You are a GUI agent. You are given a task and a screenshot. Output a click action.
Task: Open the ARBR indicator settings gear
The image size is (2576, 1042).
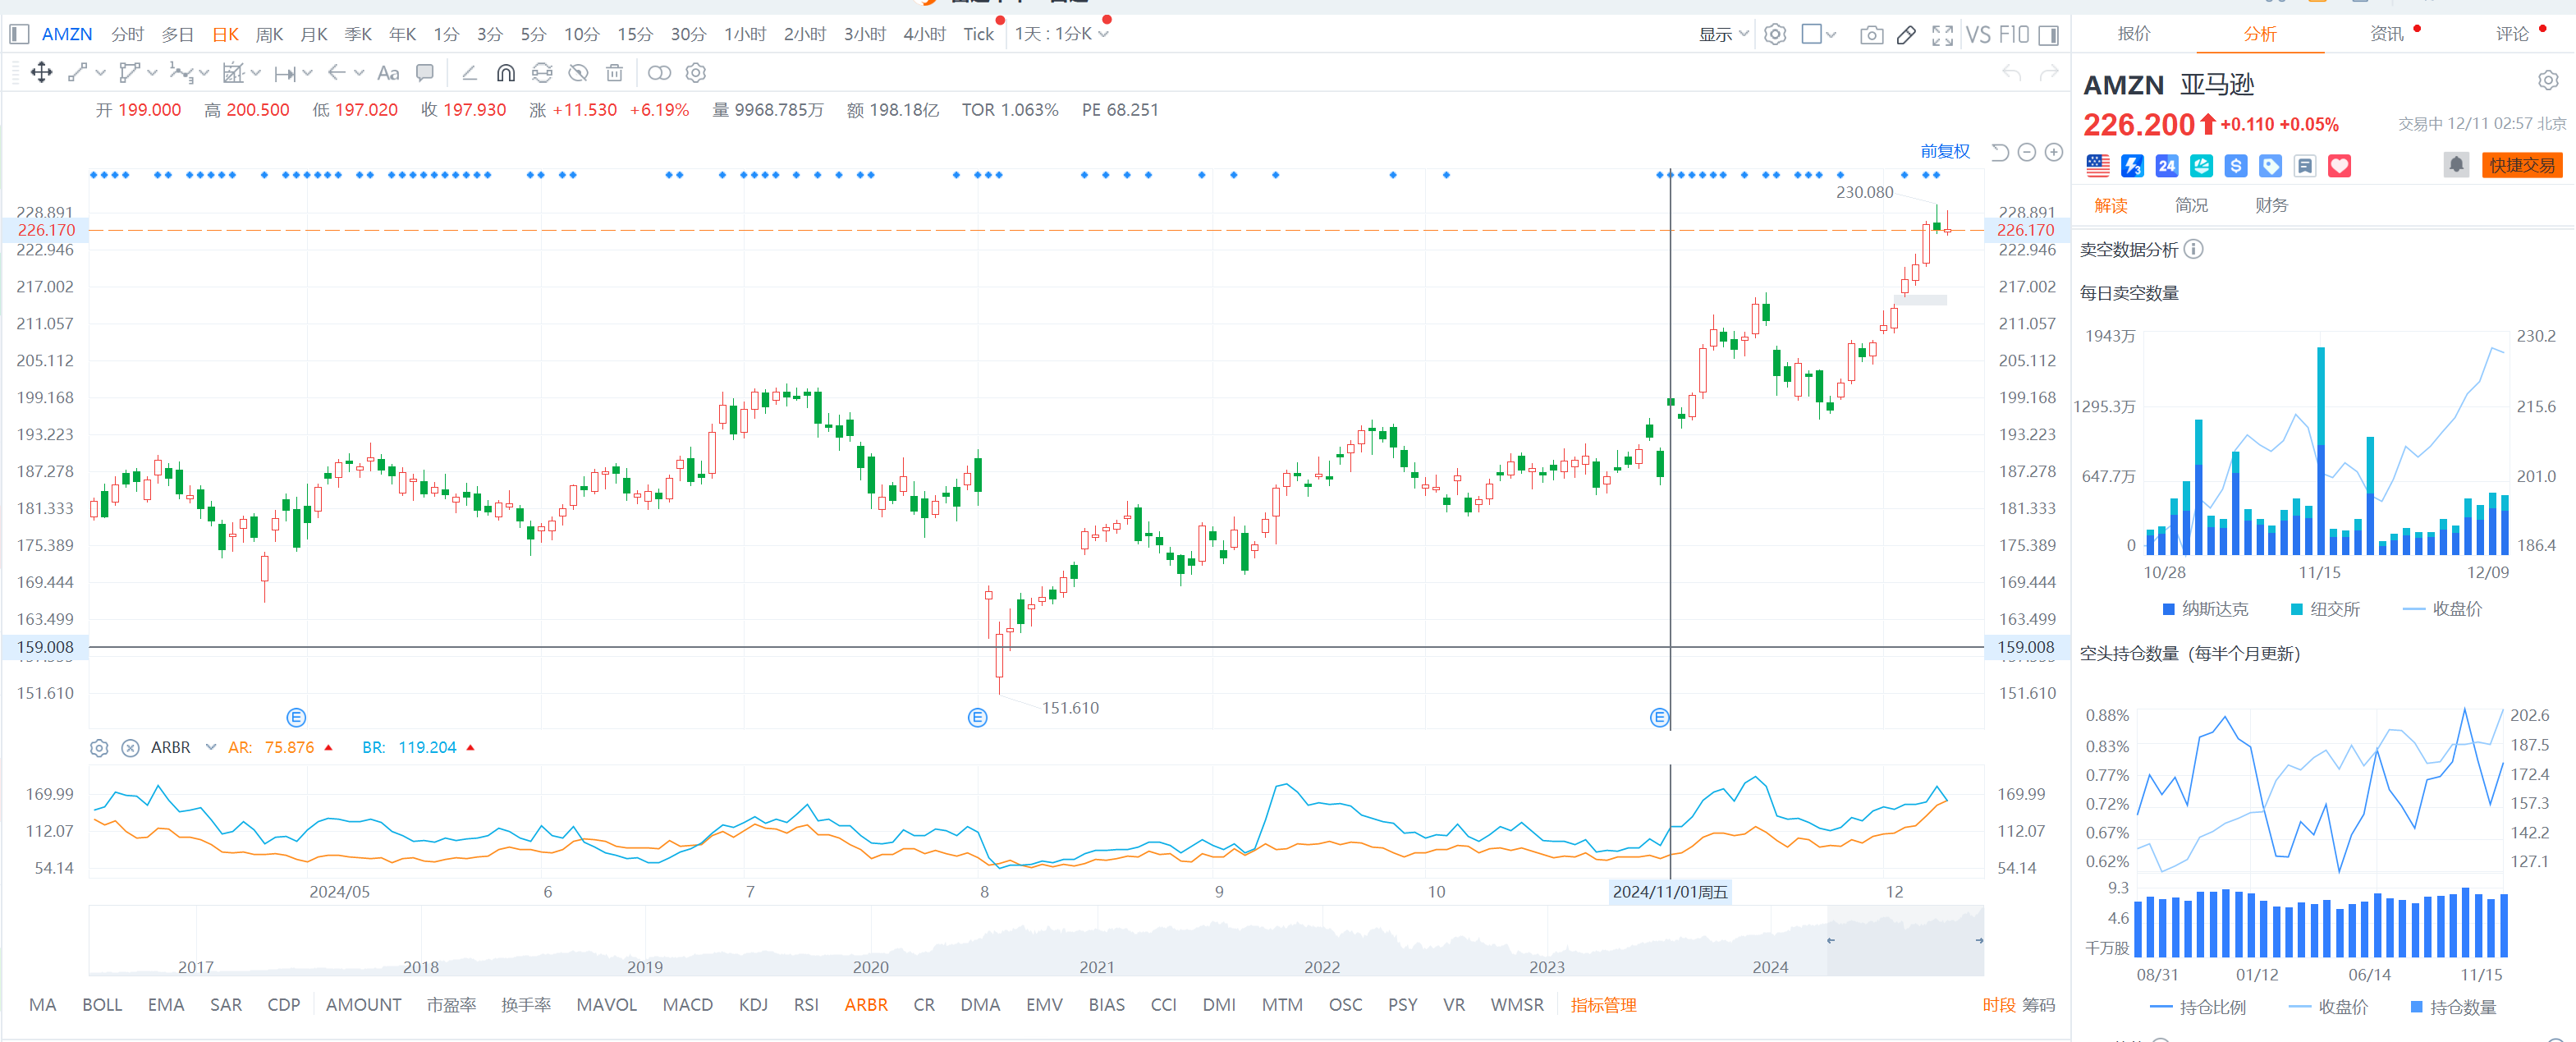(99, 748)
